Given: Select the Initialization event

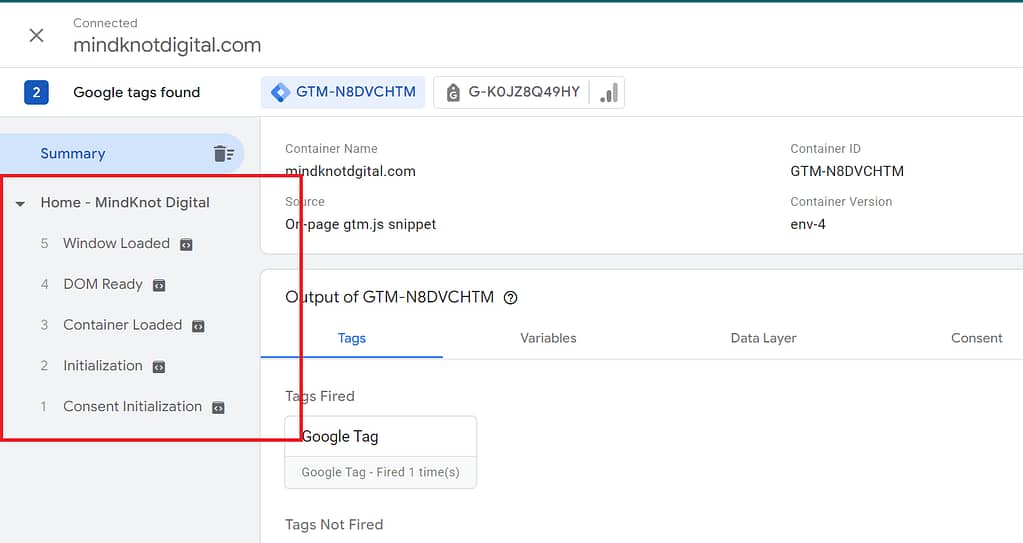Looking at the screenshot, I should click(103, 366).
